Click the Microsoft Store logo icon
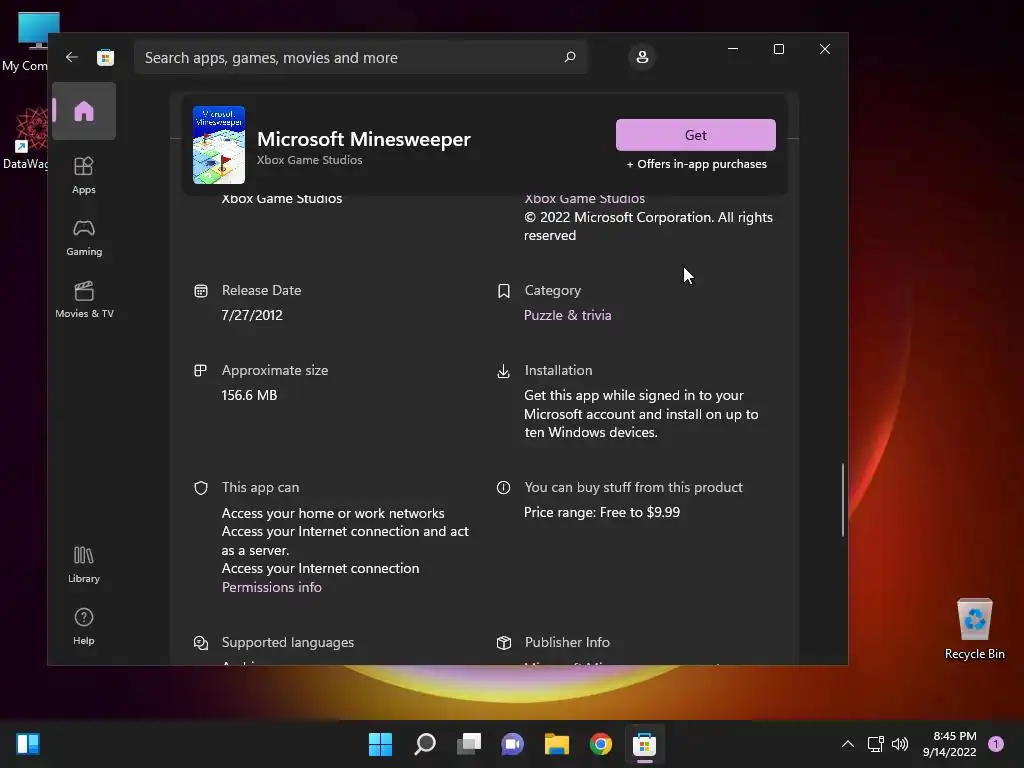Image resolution: width=1024 pixels, height=768 pixels. pyautogui.click(x=105, y=57)
